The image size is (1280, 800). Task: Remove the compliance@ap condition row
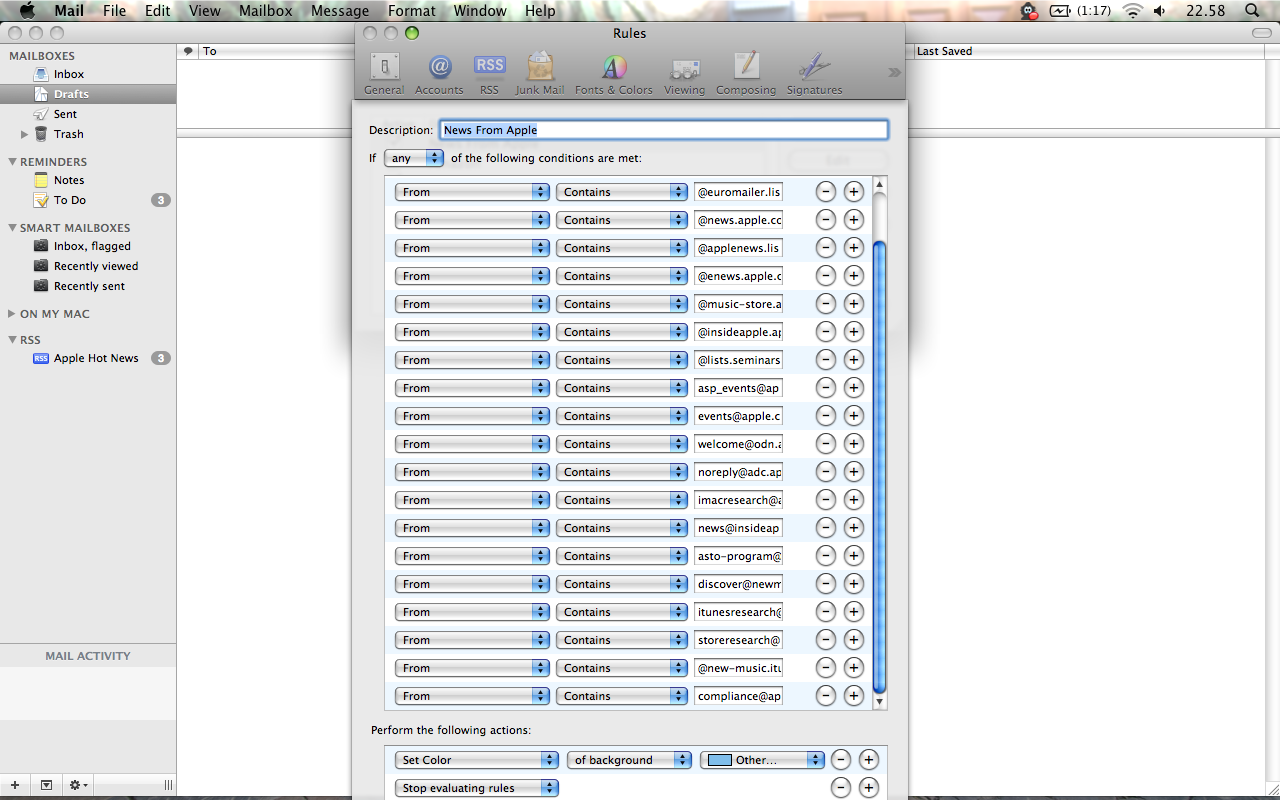[826, 696]
